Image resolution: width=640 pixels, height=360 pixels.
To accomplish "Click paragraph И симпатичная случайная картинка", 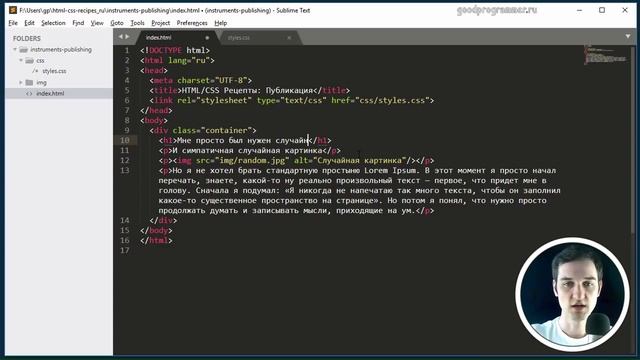I will pyautogui.click(x=247, y=151).
